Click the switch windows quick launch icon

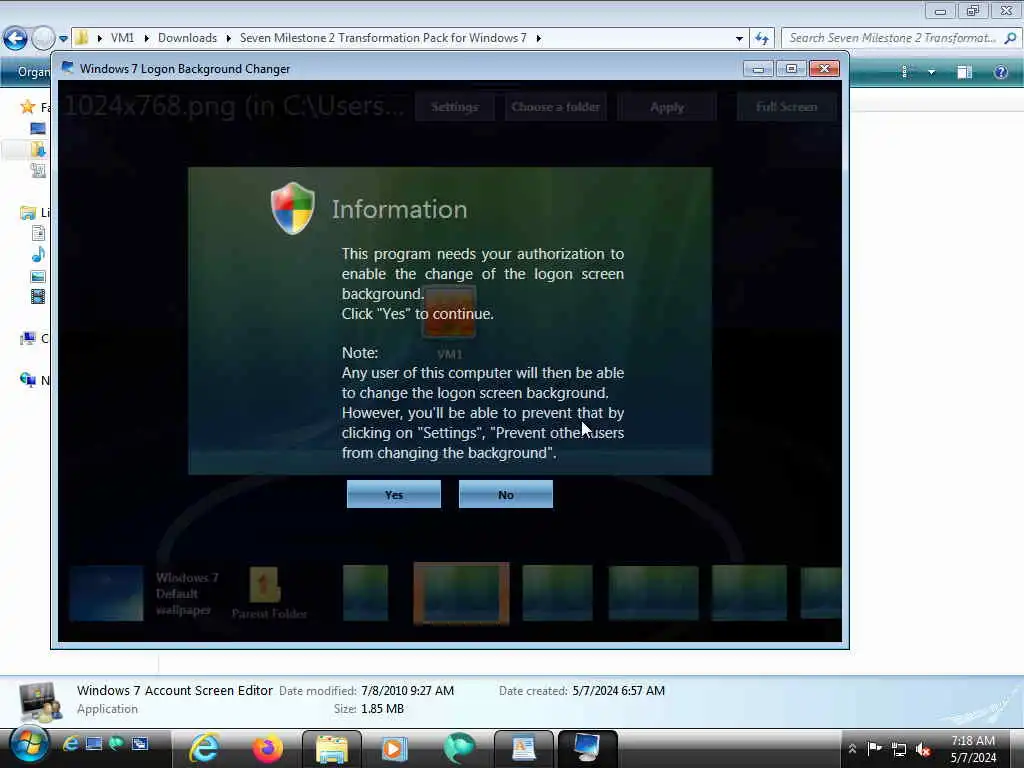pos(140,743)
